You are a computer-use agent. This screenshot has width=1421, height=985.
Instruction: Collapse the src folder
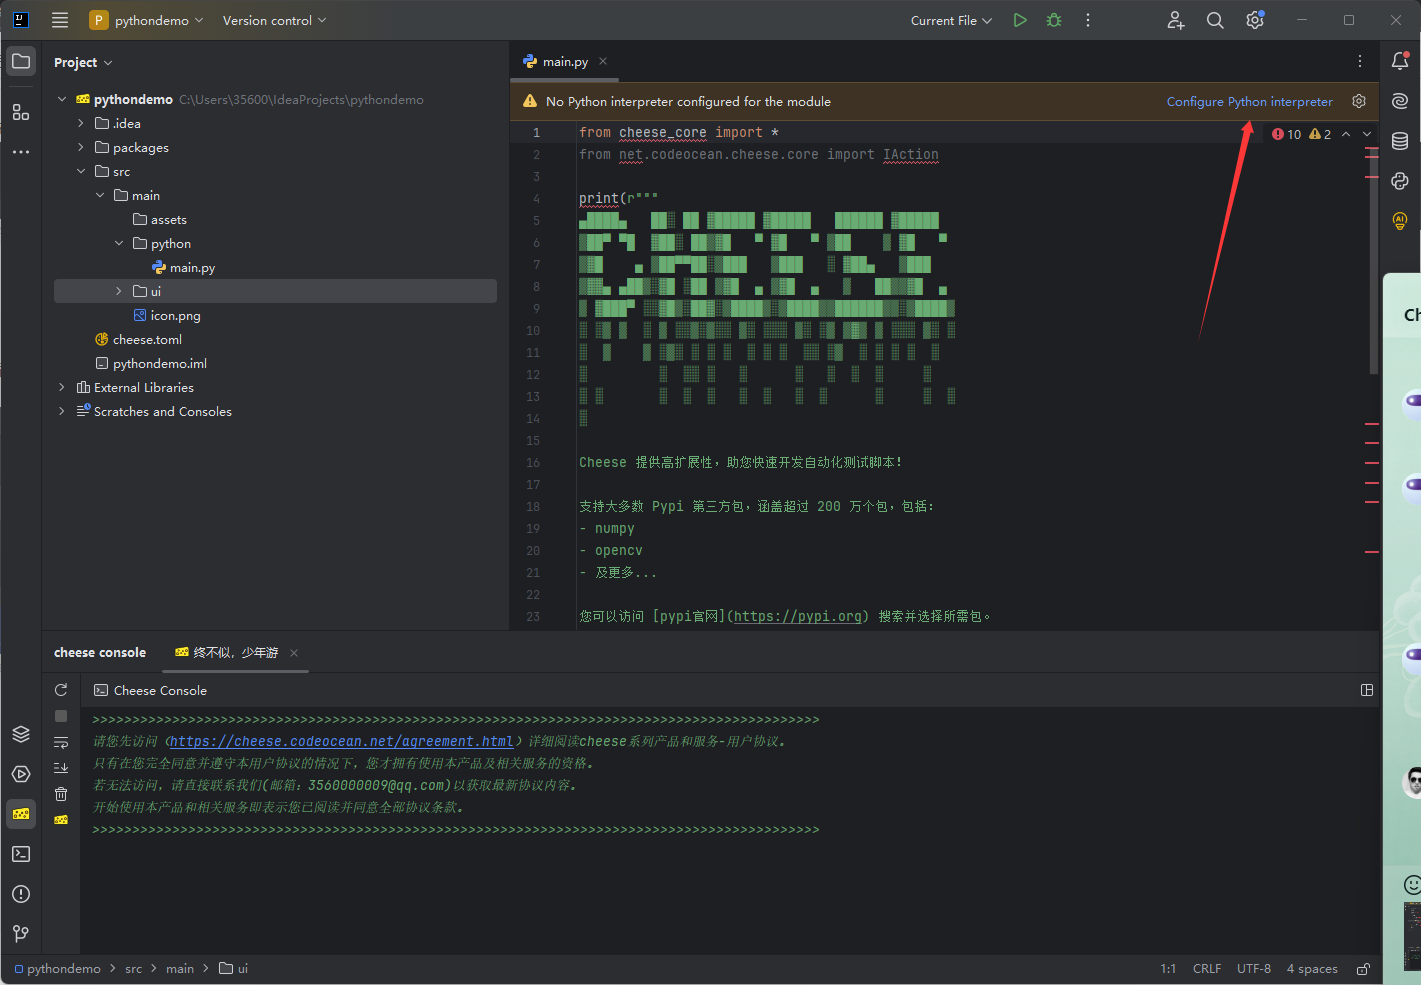(x=81, y=171)
